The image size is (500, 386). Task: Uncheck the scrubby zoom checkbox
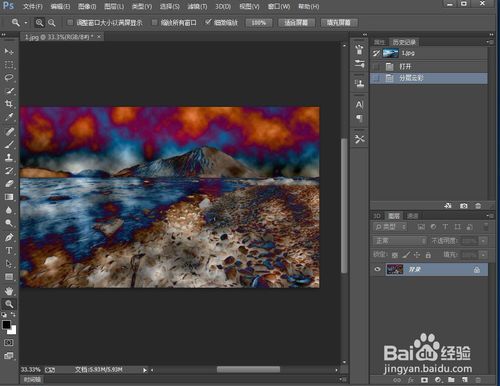(x=208, y=22)
